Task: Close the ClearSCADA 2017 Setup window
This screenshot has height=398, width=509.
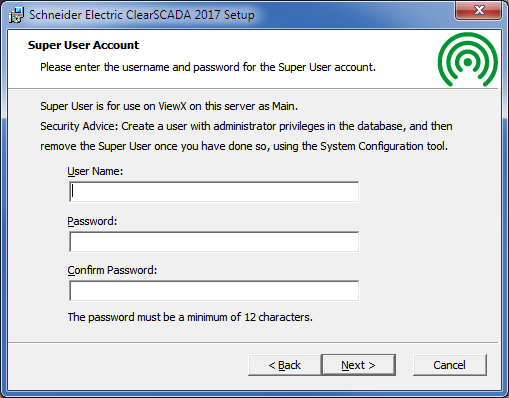Action: (479, 10)
